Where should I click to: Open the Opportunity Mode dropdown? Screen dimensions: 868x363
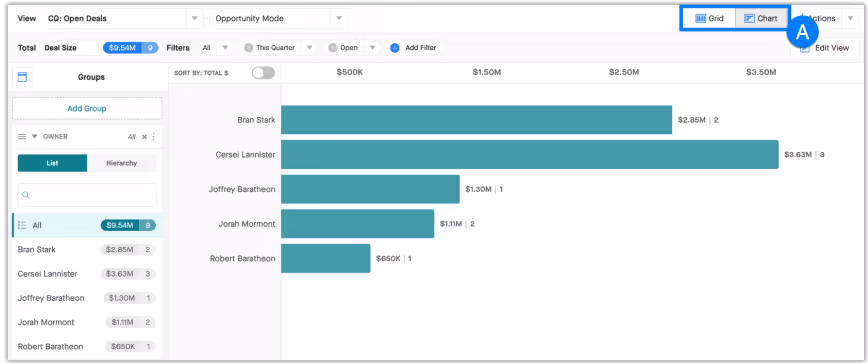(x=339, y=18)
